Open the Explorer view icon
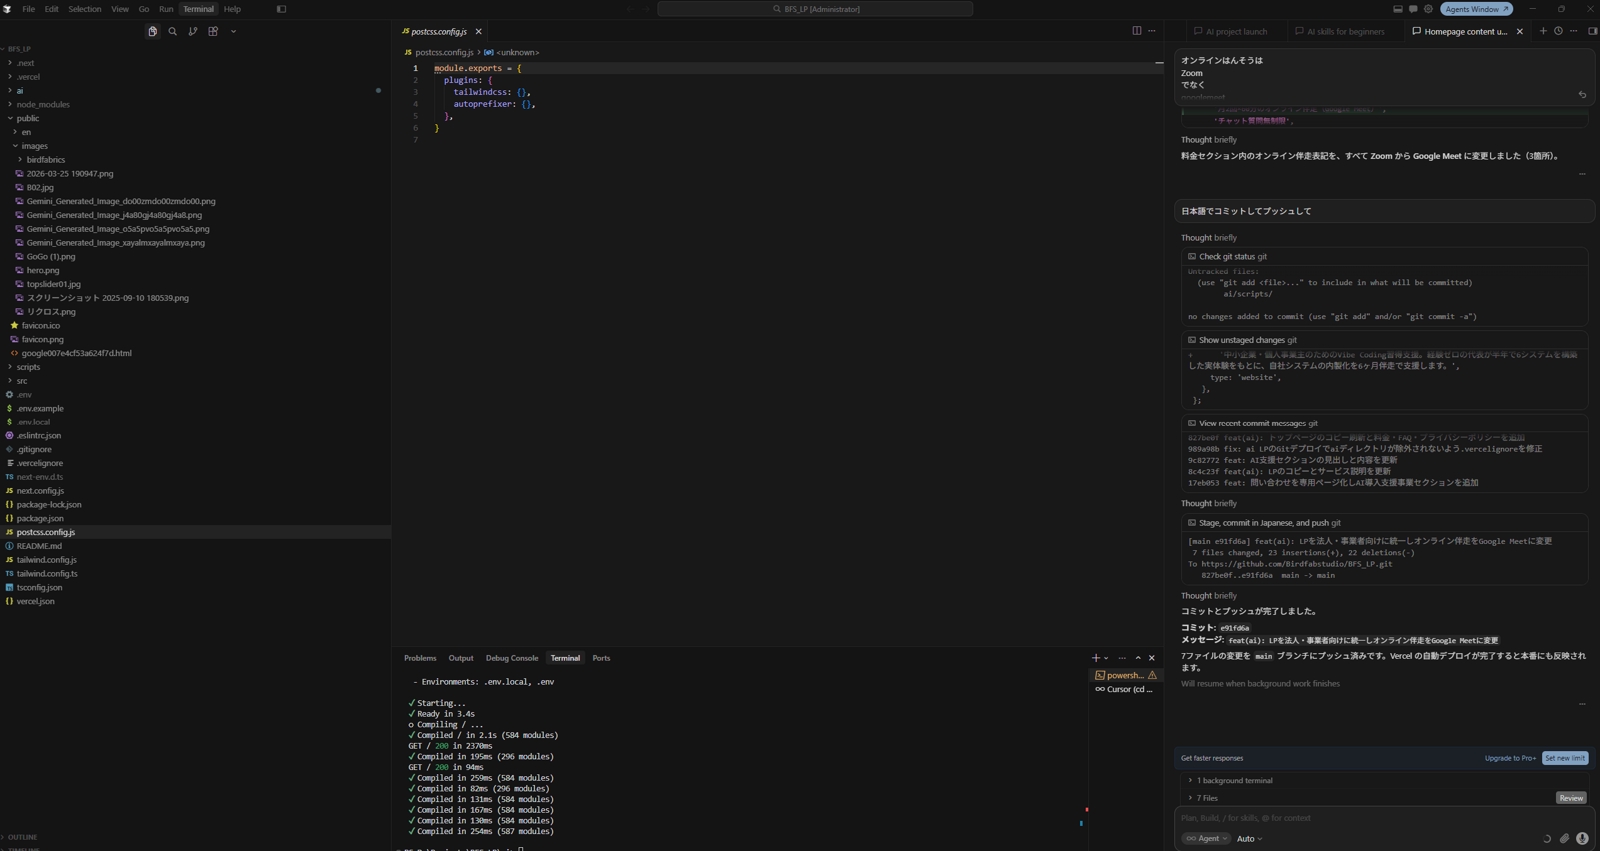The width and height of the screenshot is (1600, 851). (x=152, y=32)
